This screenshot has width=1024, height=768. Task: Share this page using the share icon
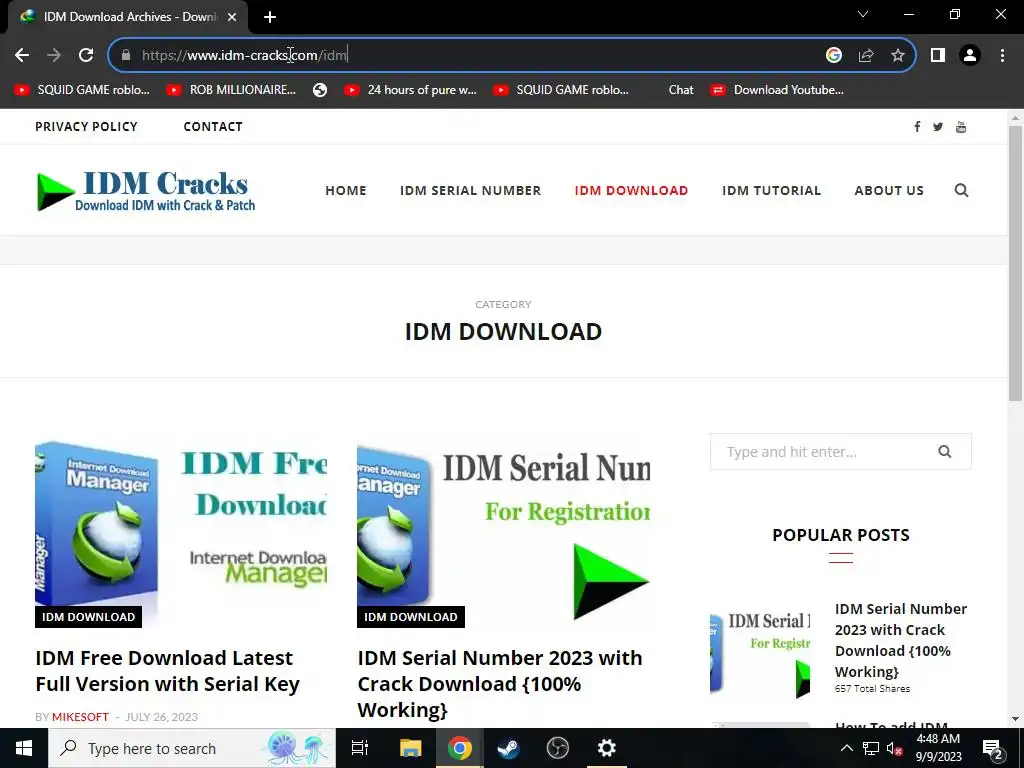[866, 56]
